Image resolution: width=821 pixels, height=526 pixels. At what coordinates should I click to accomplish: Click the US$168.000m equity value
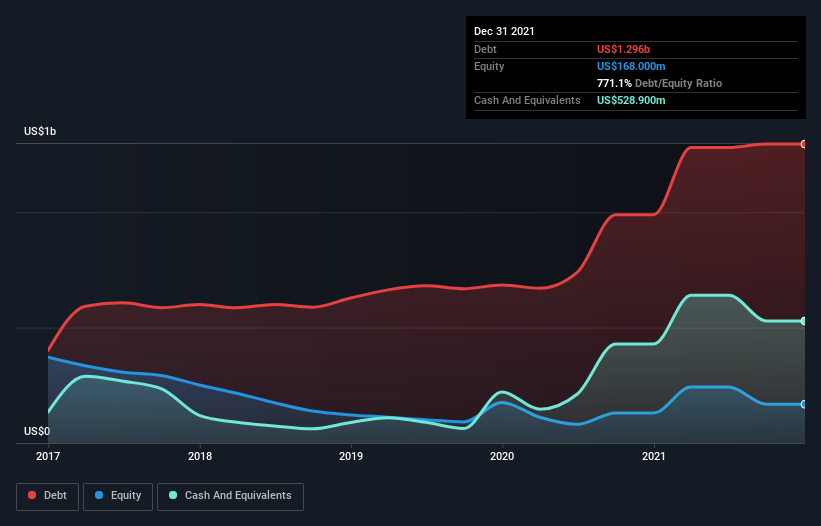click(631, 66)
